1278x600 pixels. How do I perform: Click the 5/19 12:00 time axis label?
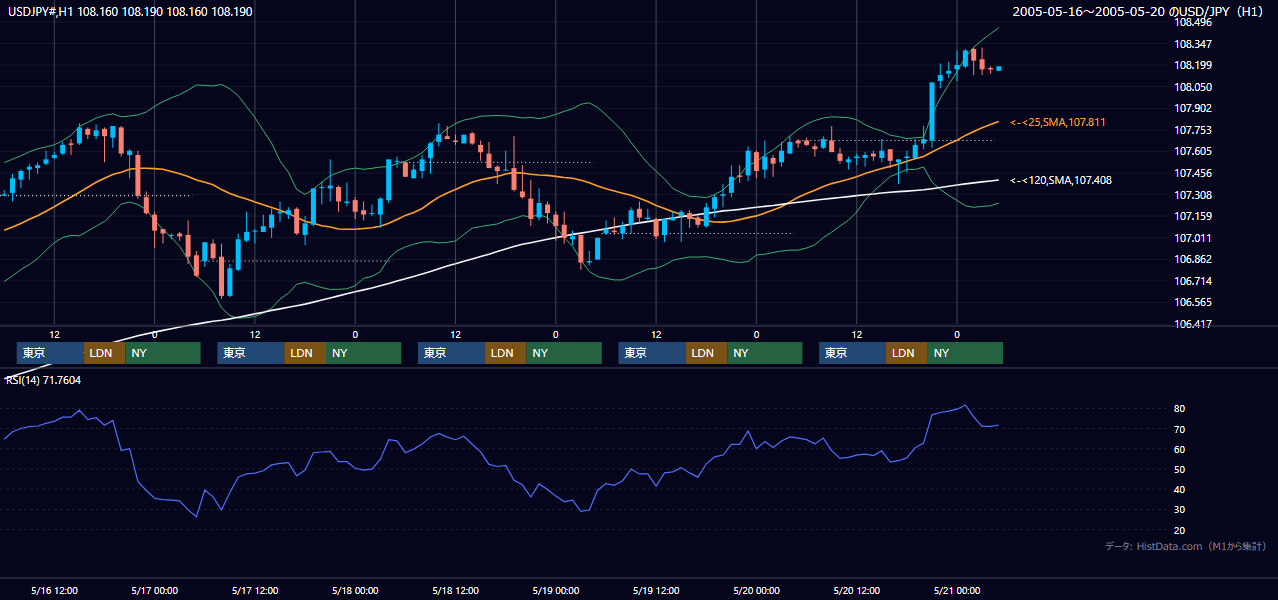point(656,590)
